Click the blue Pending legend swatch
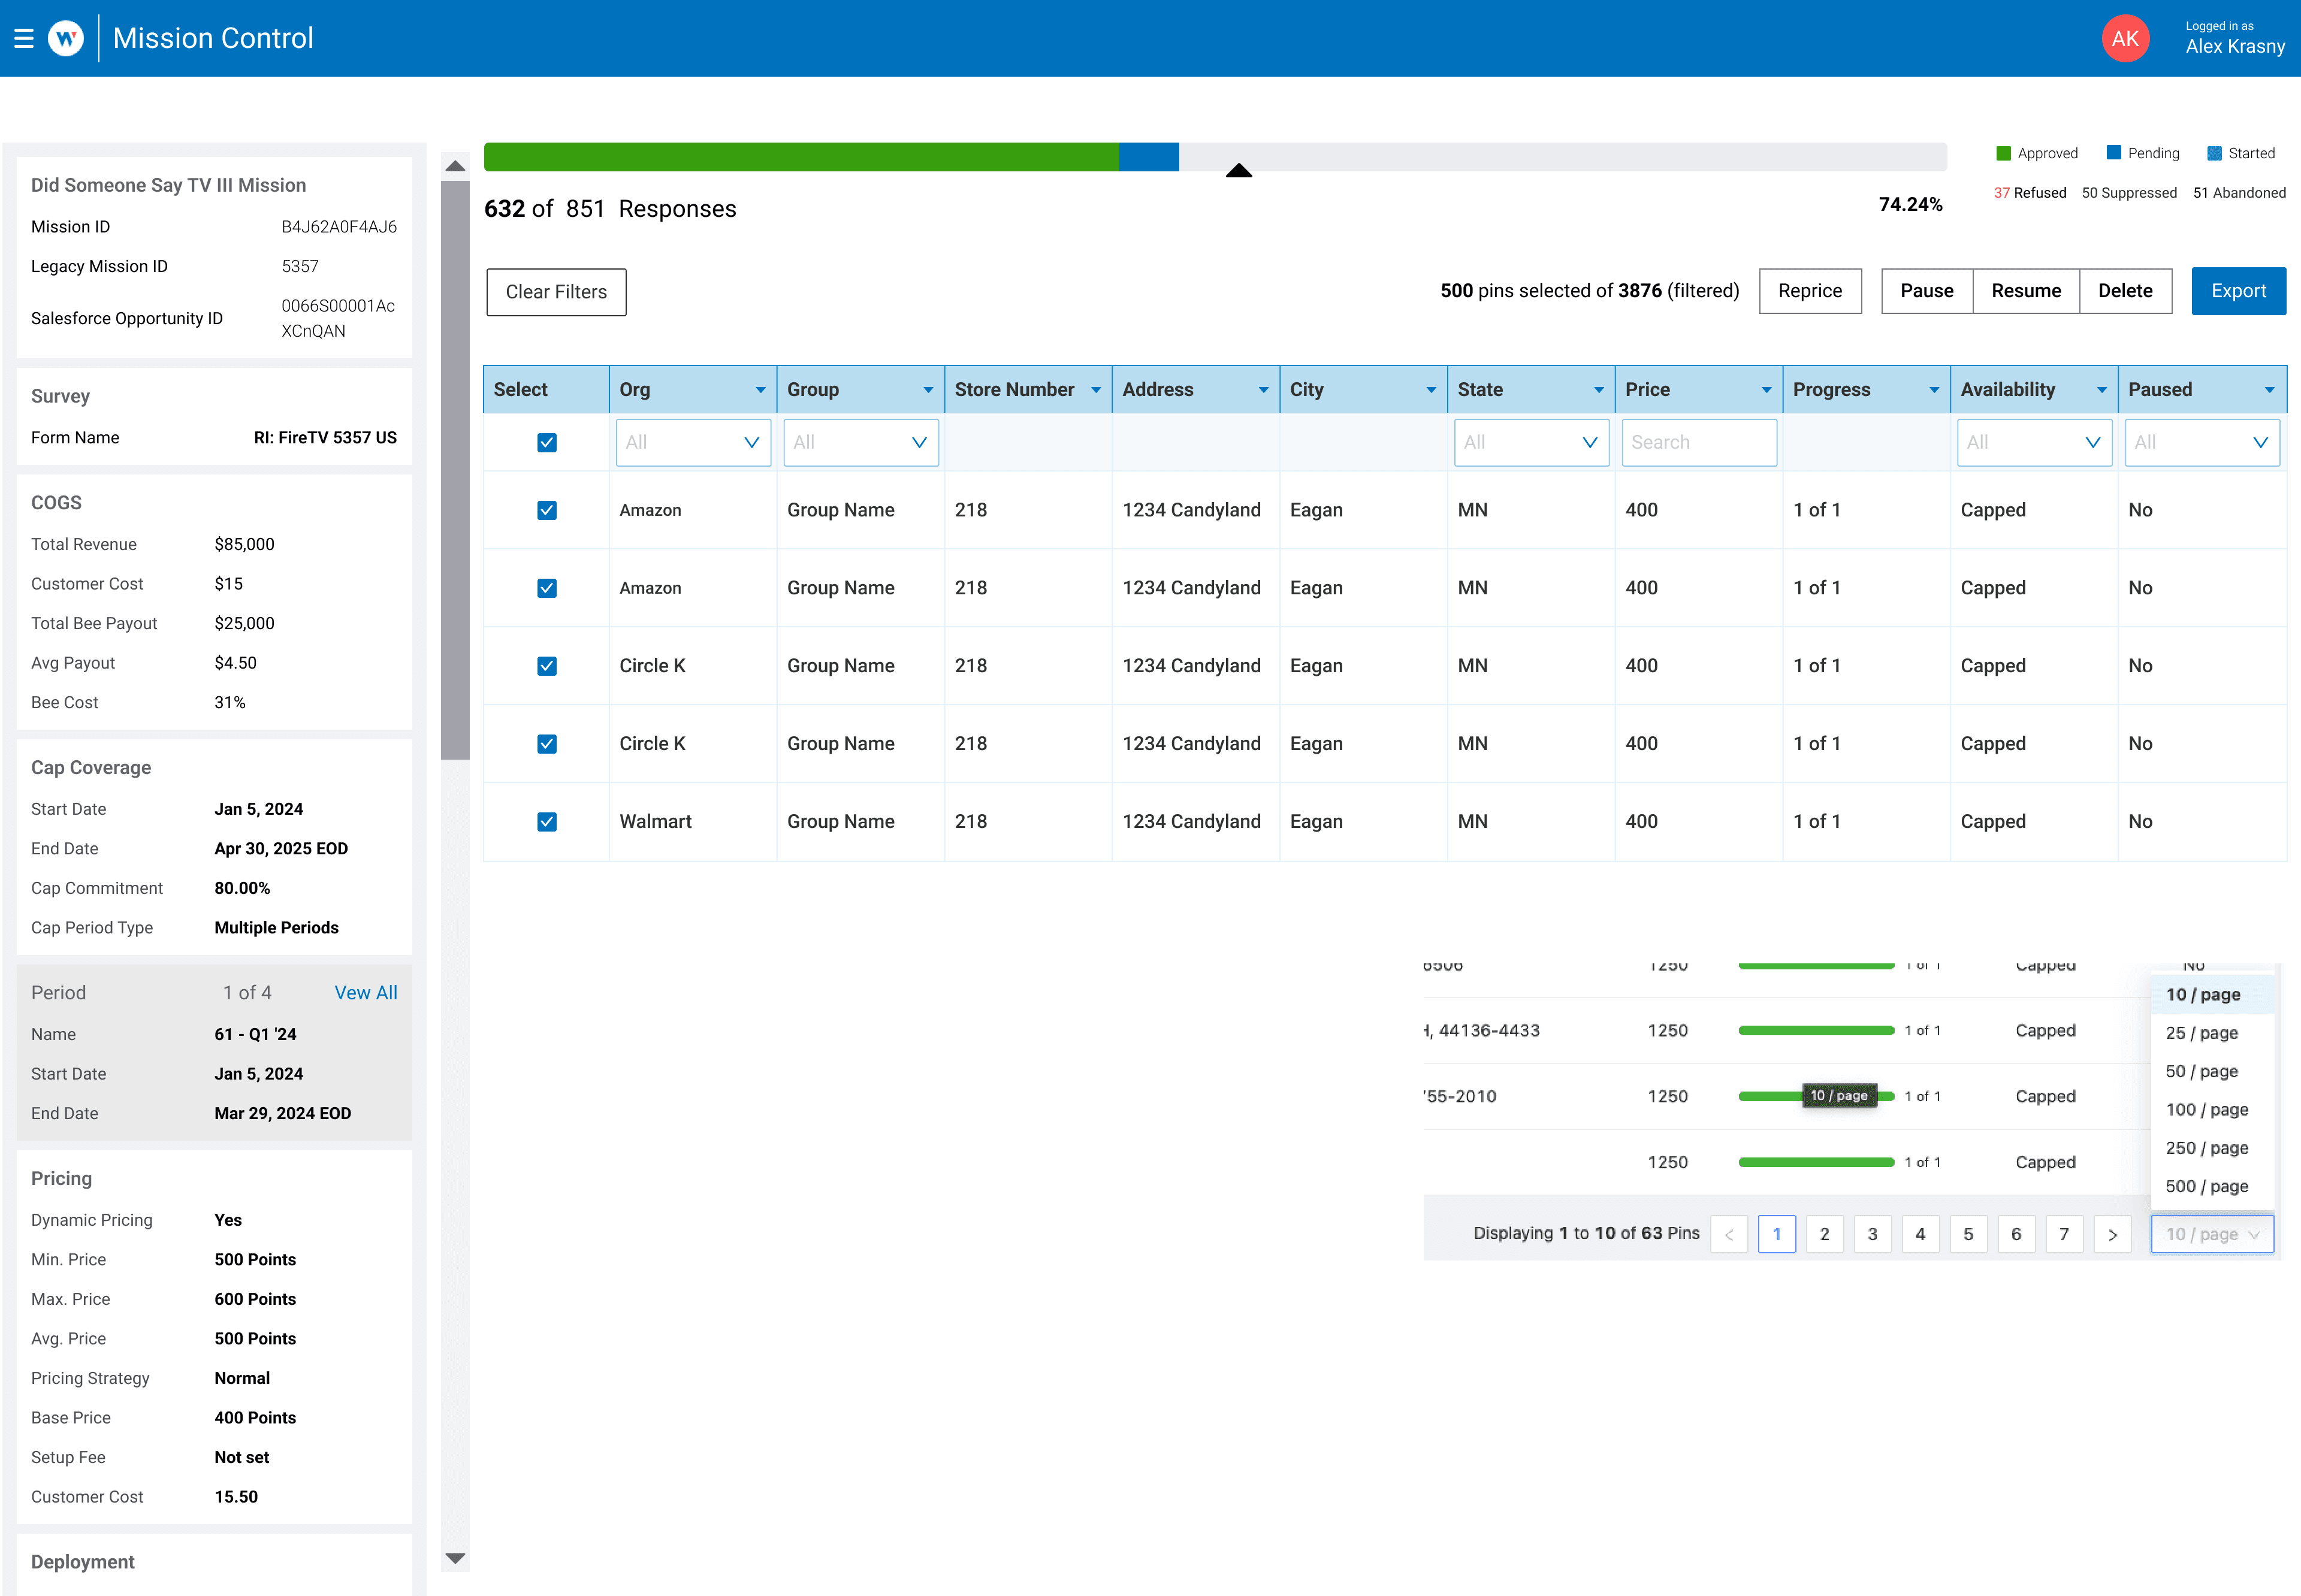 [x=2114, y=153]
